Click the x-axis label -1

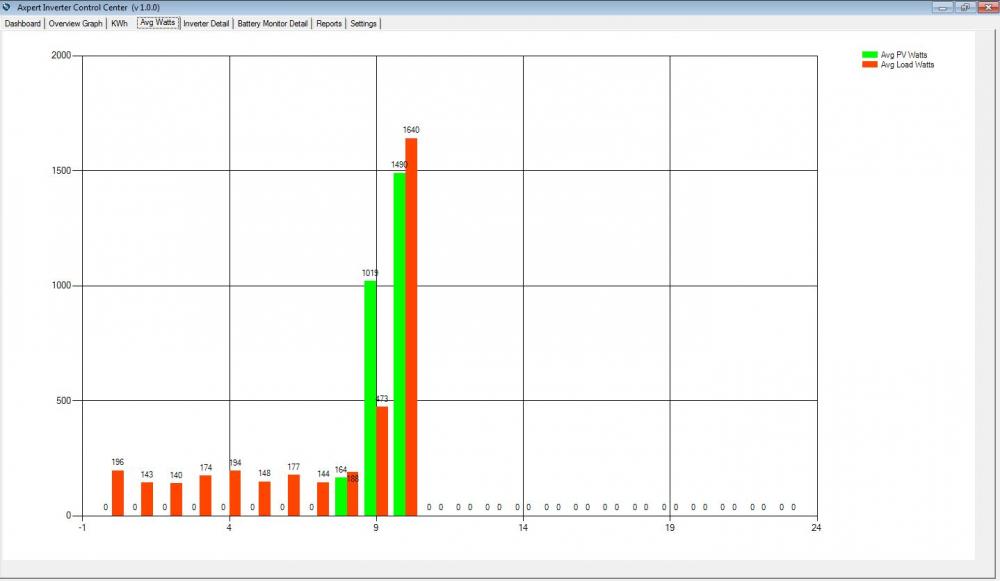click(x=82, y=527)
